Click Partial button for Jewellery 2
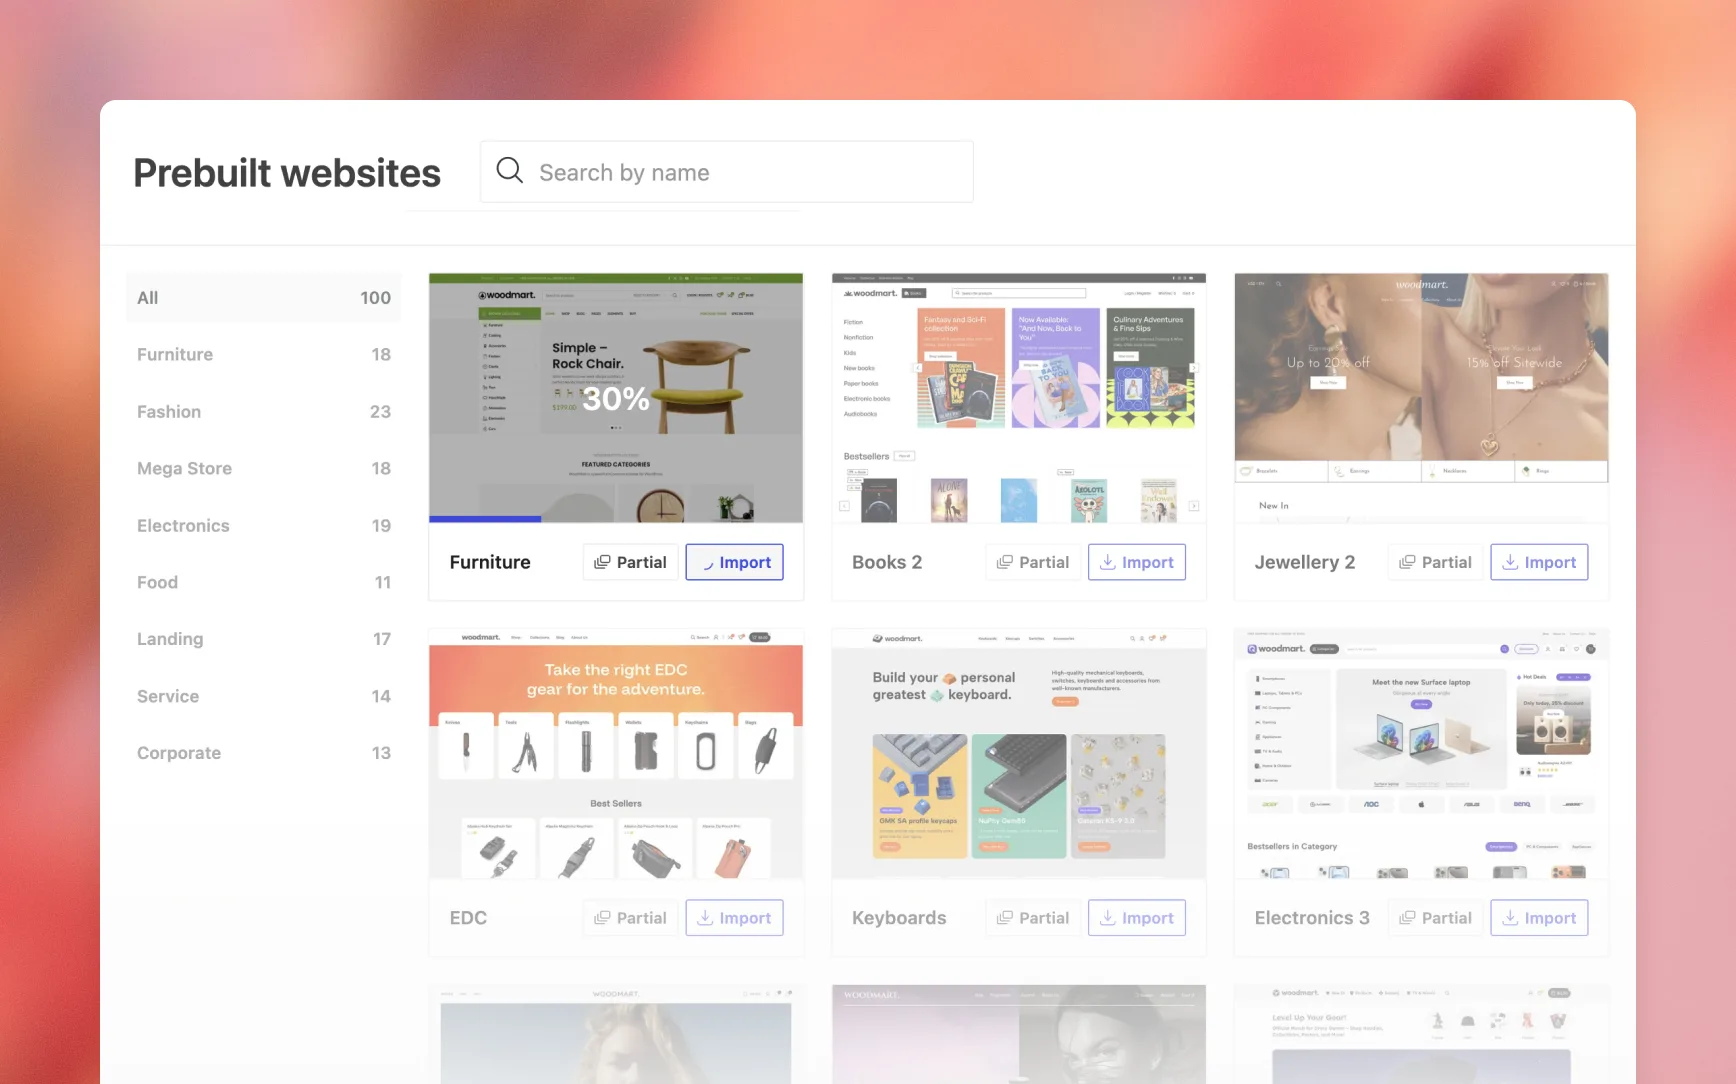This screenshot has height=1084, width=1736. (x=1436, y=562)
